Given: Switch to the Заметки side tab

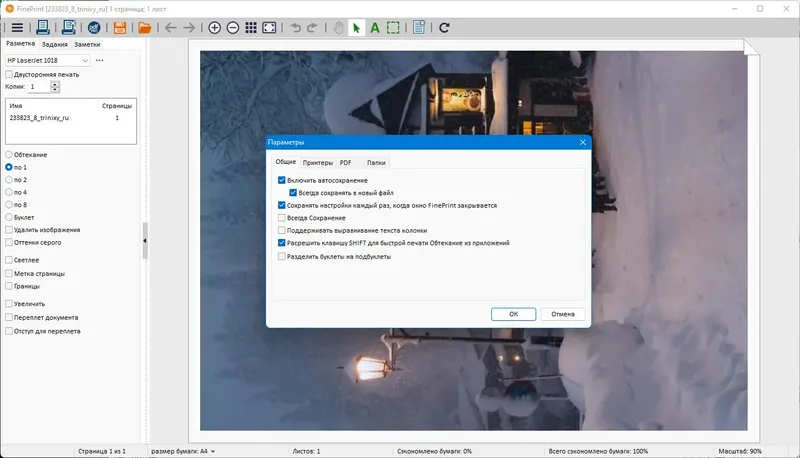Looking at the screenshot, I should click(x=87, y=44).
